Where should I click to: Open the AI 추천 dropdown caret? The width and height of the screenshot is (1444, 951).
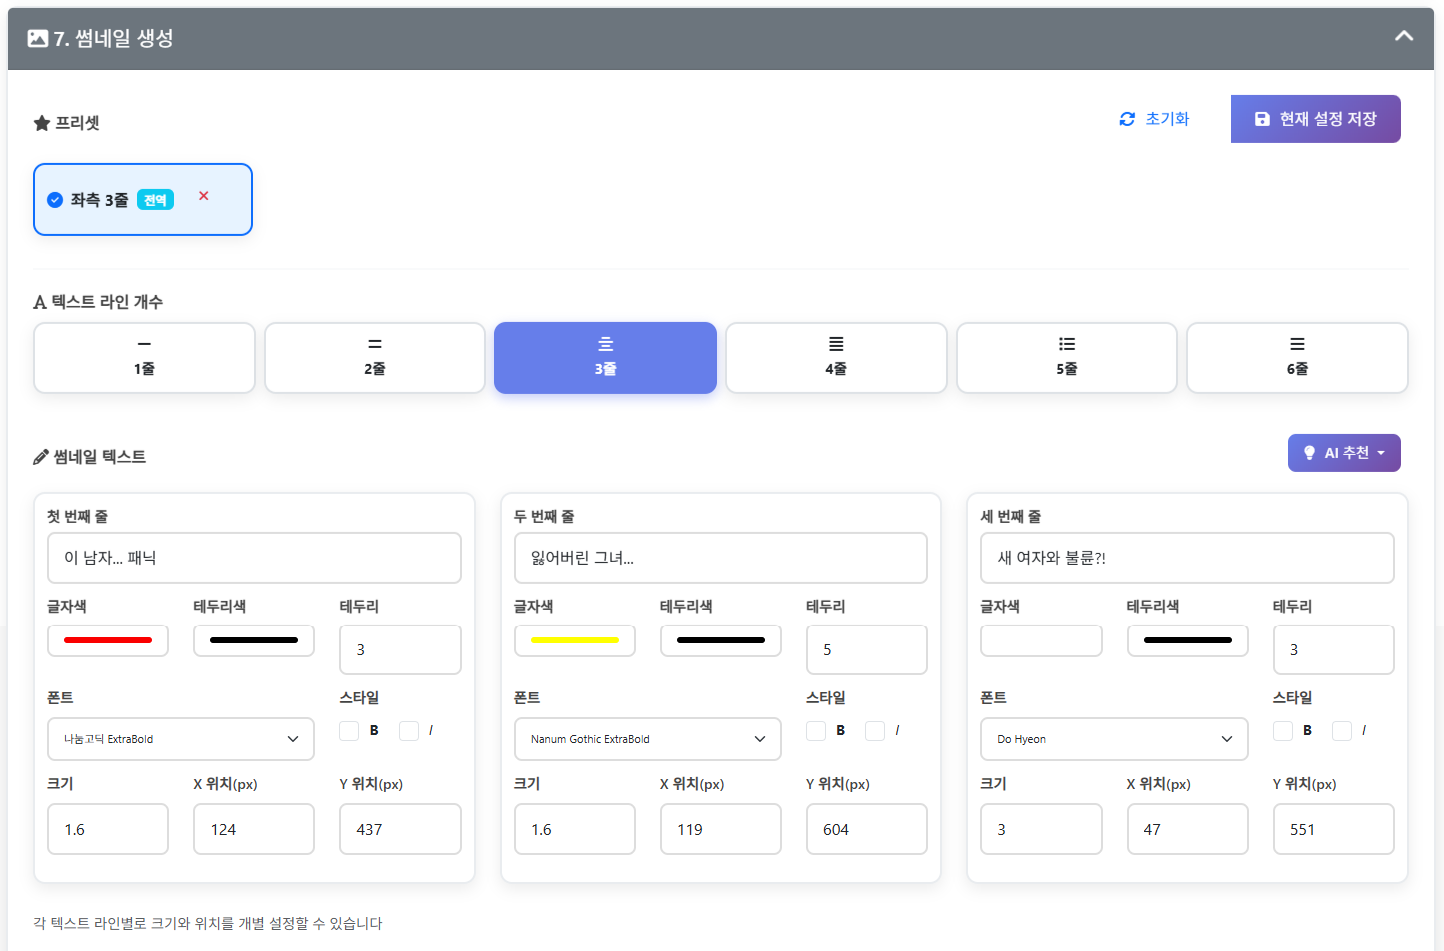click(x=1381, y=453)
